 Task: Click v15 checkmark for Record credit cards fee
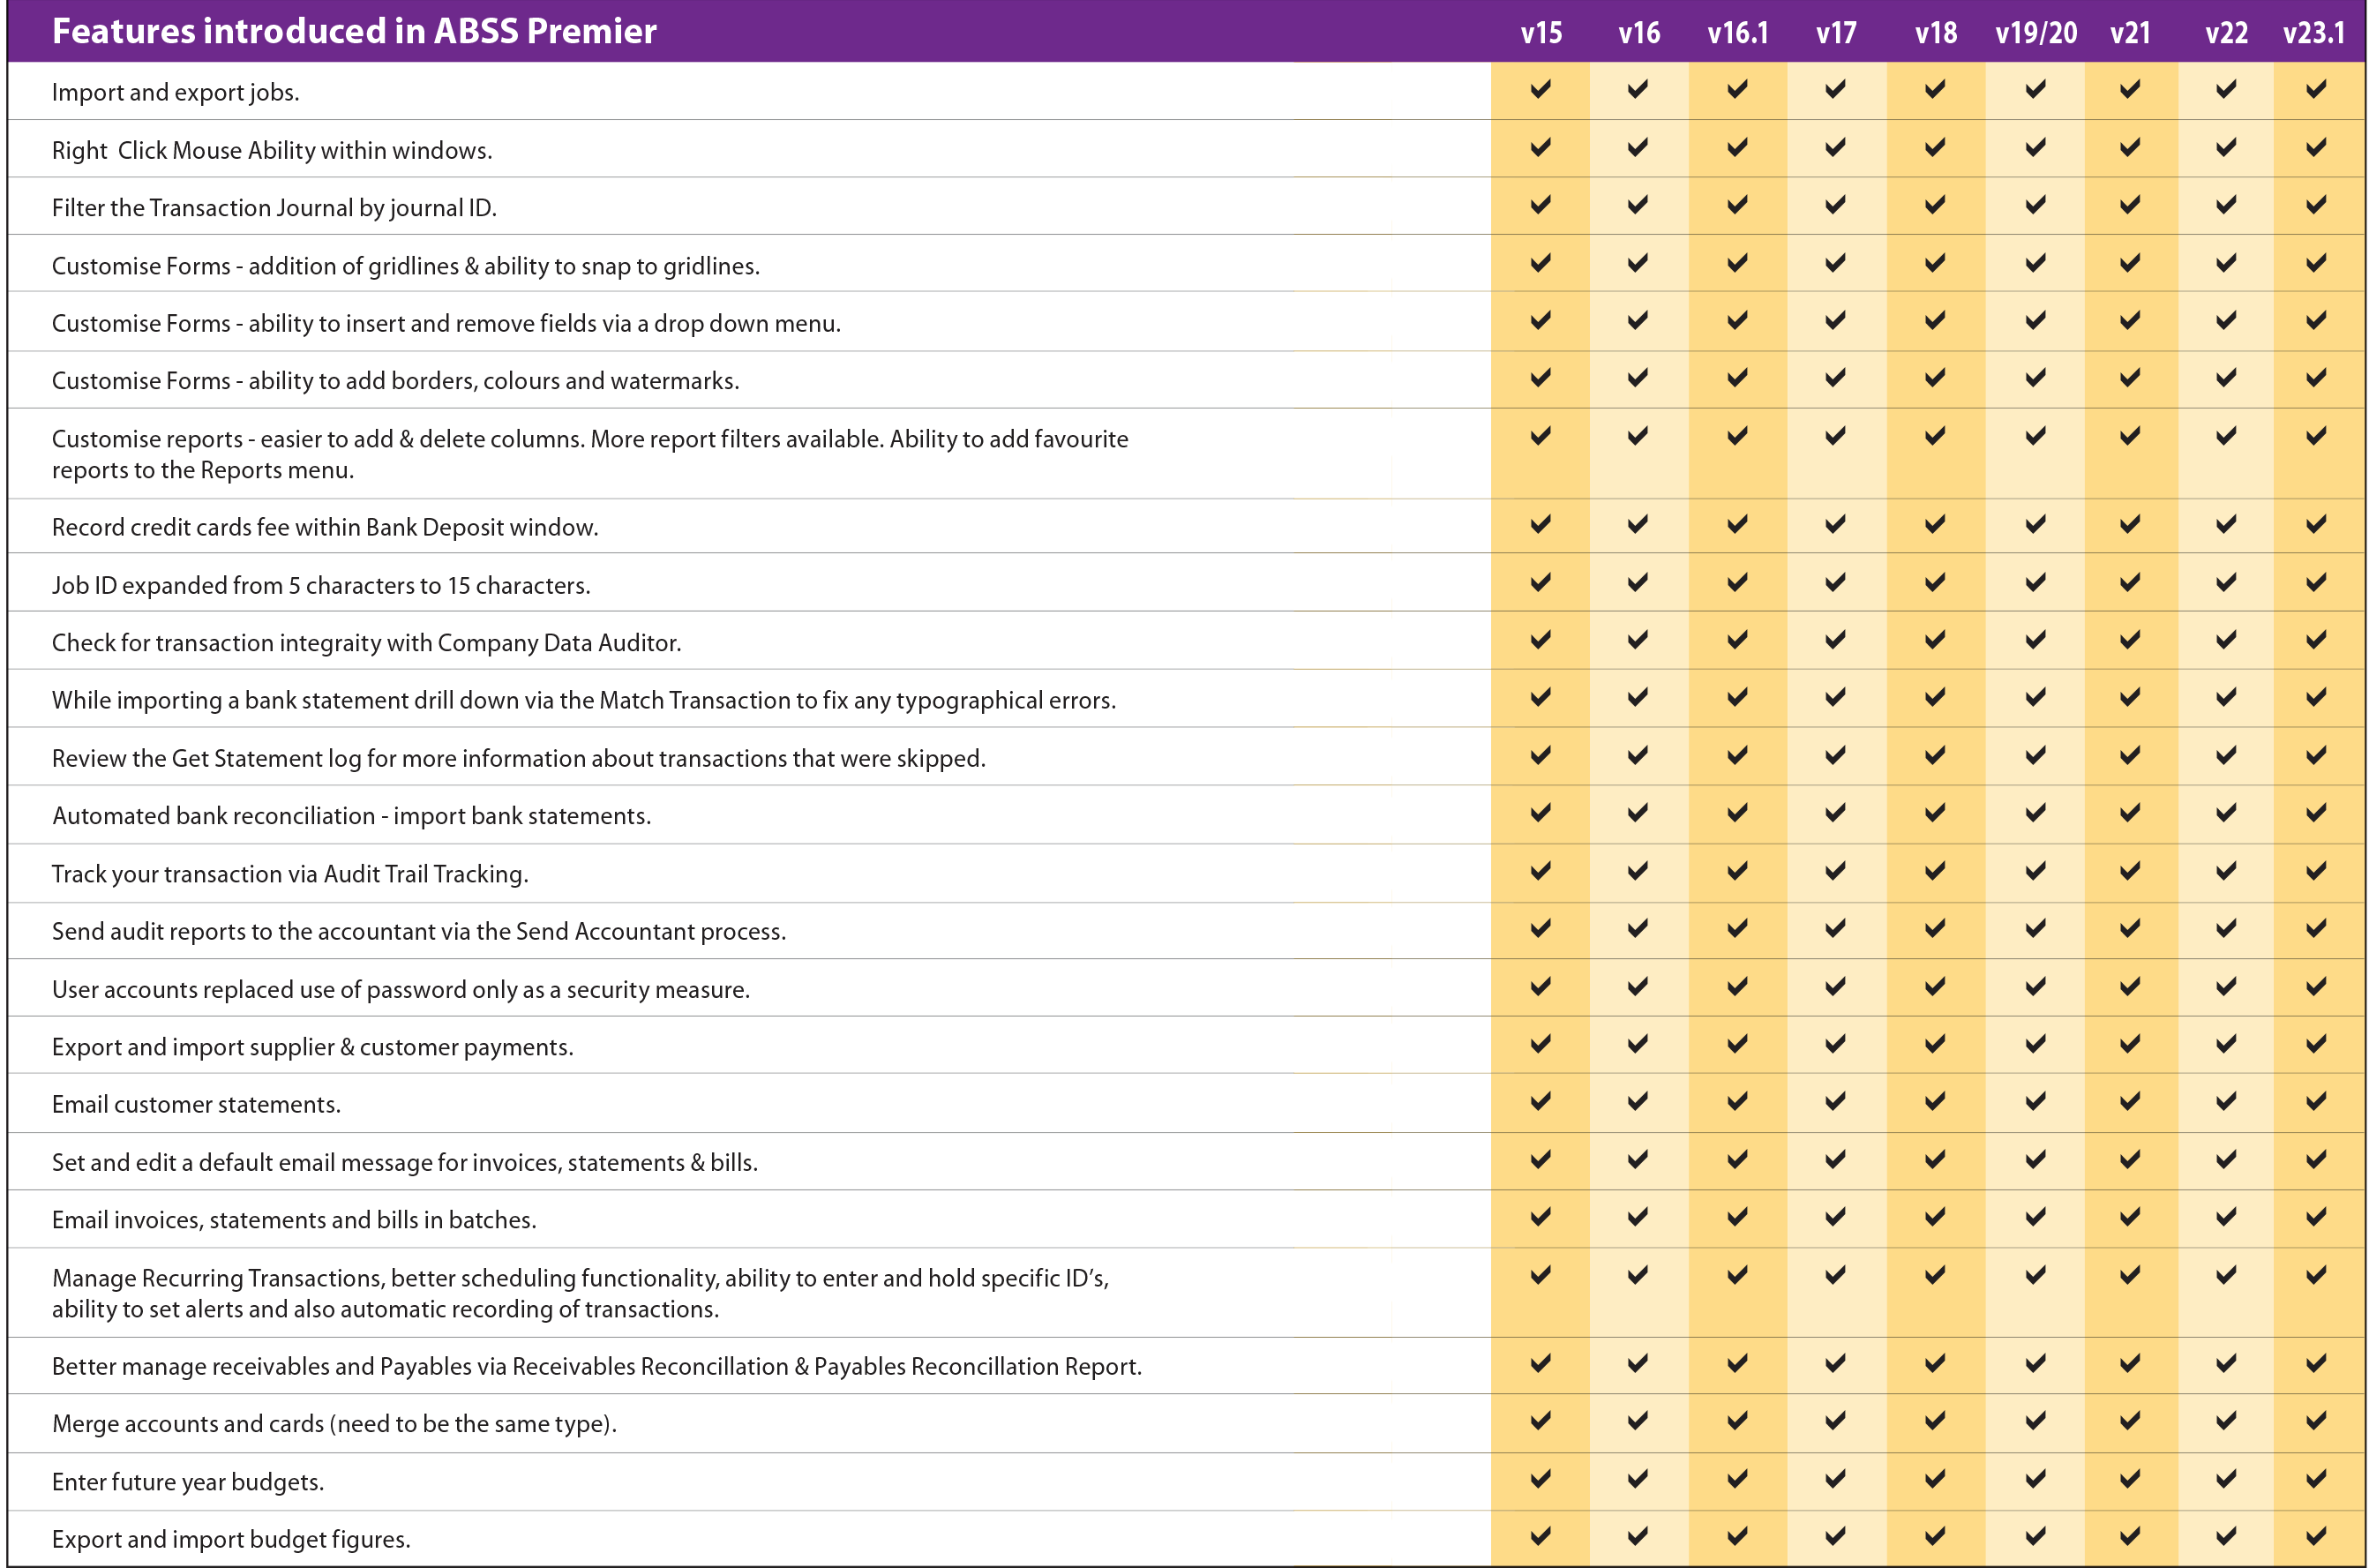click(x=1540, y=524)
